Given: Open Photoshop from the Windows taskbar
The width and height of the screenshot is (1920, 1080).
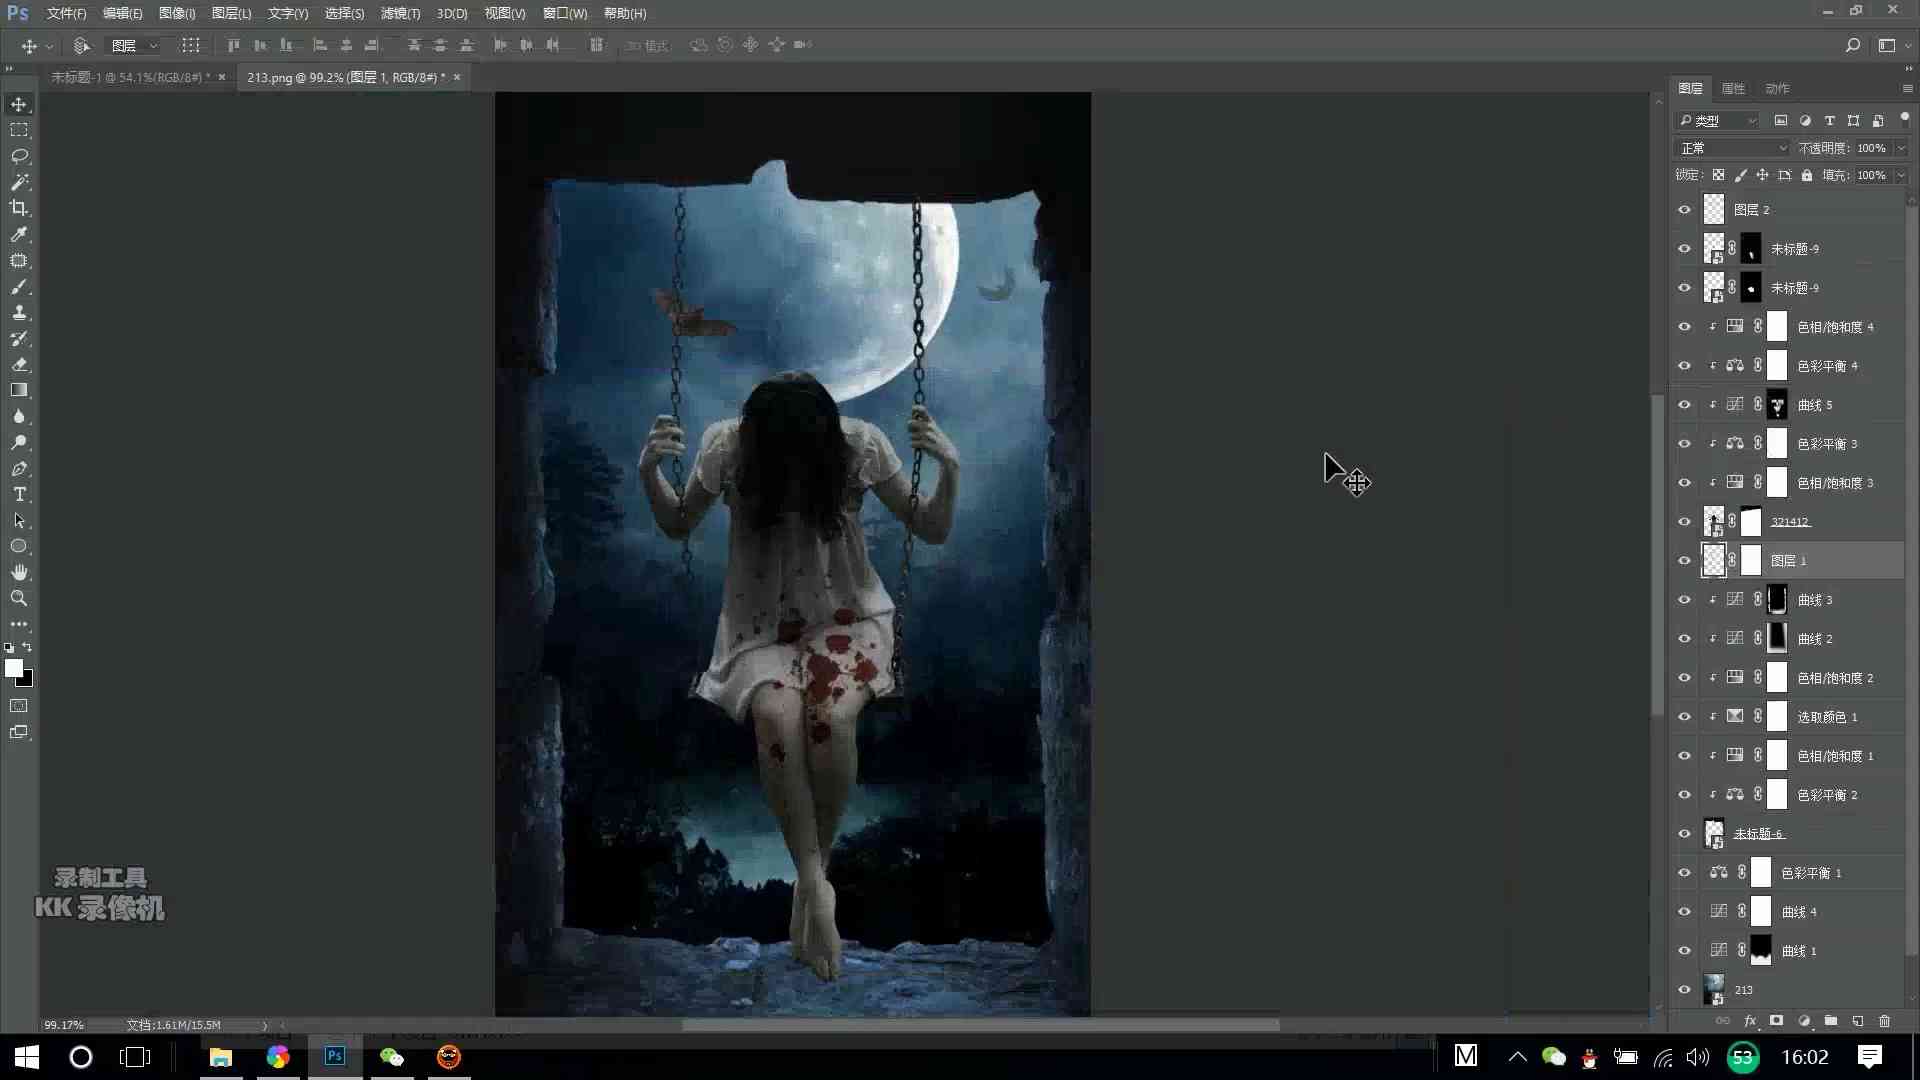Looking at the screenshot, I should point(335,1056).
